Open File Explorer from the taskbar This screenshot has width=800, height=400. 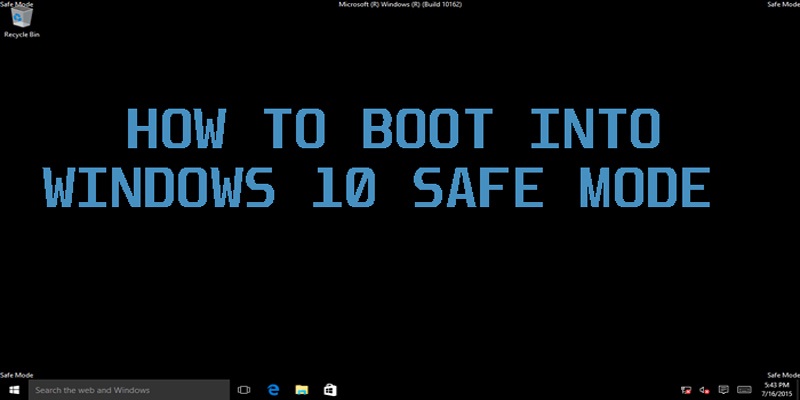300,389
